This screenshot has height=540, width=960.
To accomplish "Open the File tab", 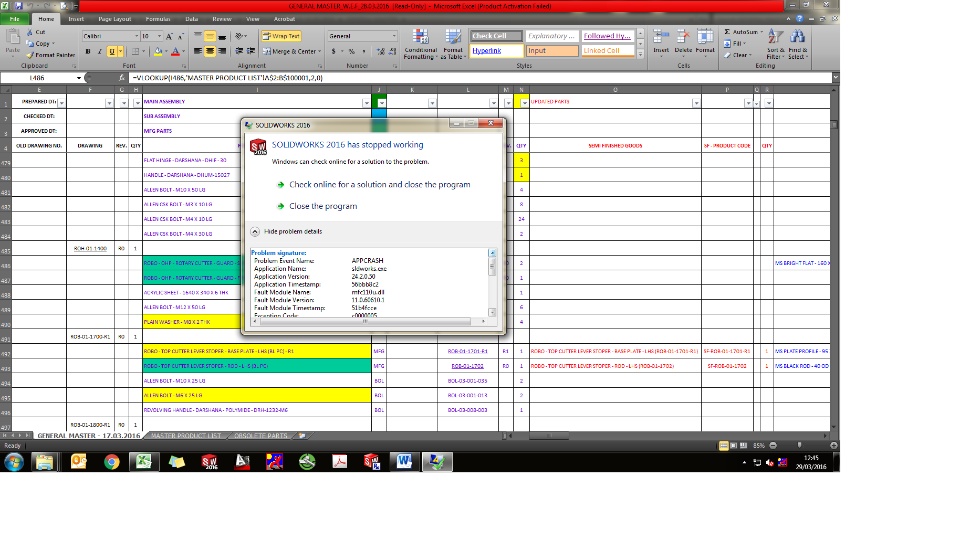I will [14, 19].
